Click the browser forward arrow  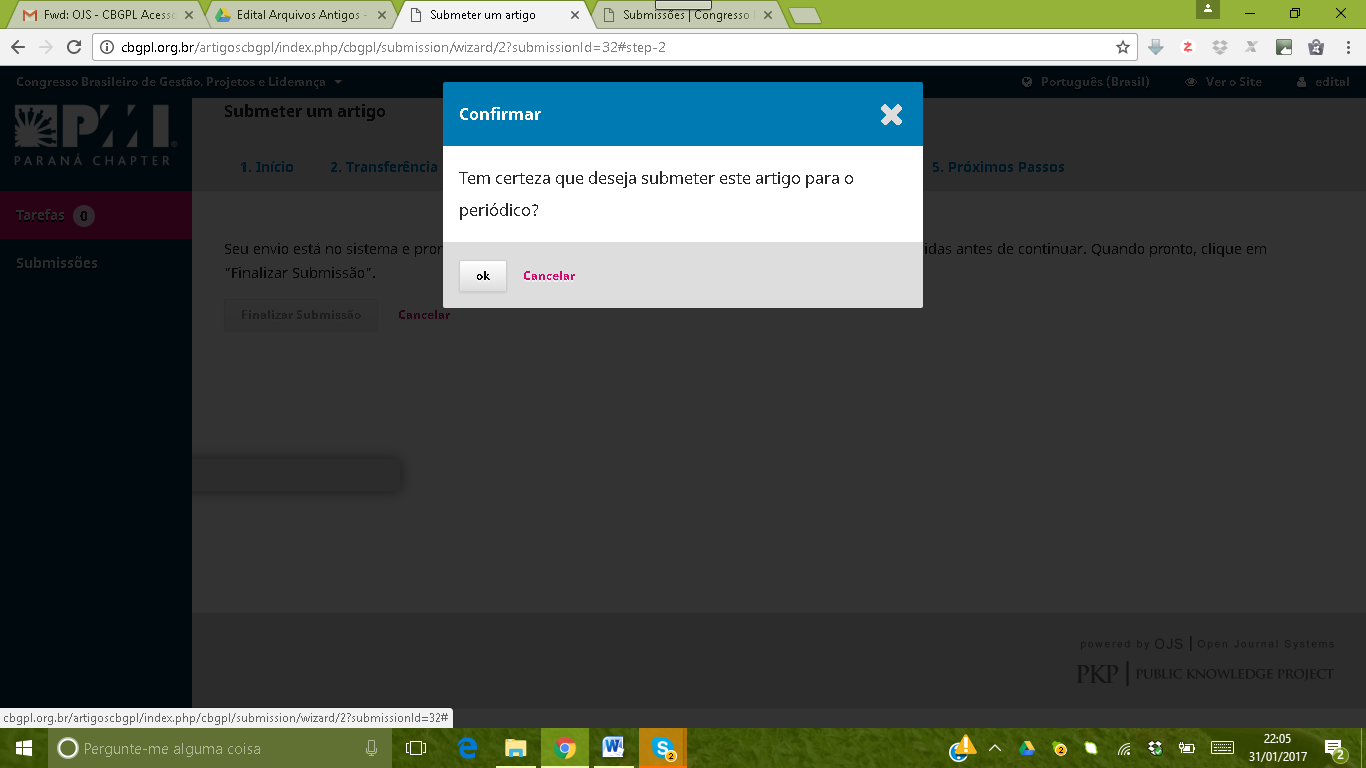[x=45, y=47]
